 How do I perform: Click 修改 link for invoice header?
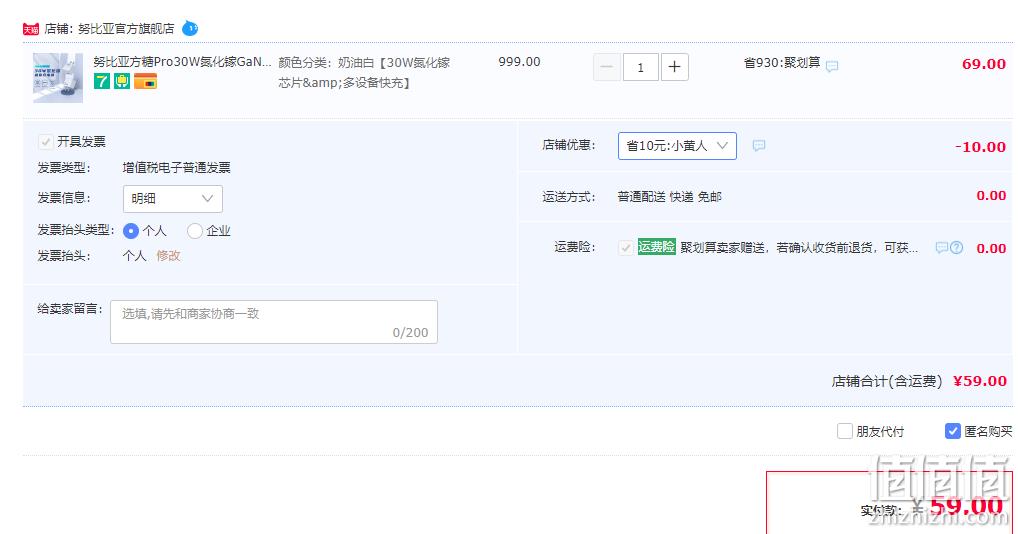coord(168,256)
